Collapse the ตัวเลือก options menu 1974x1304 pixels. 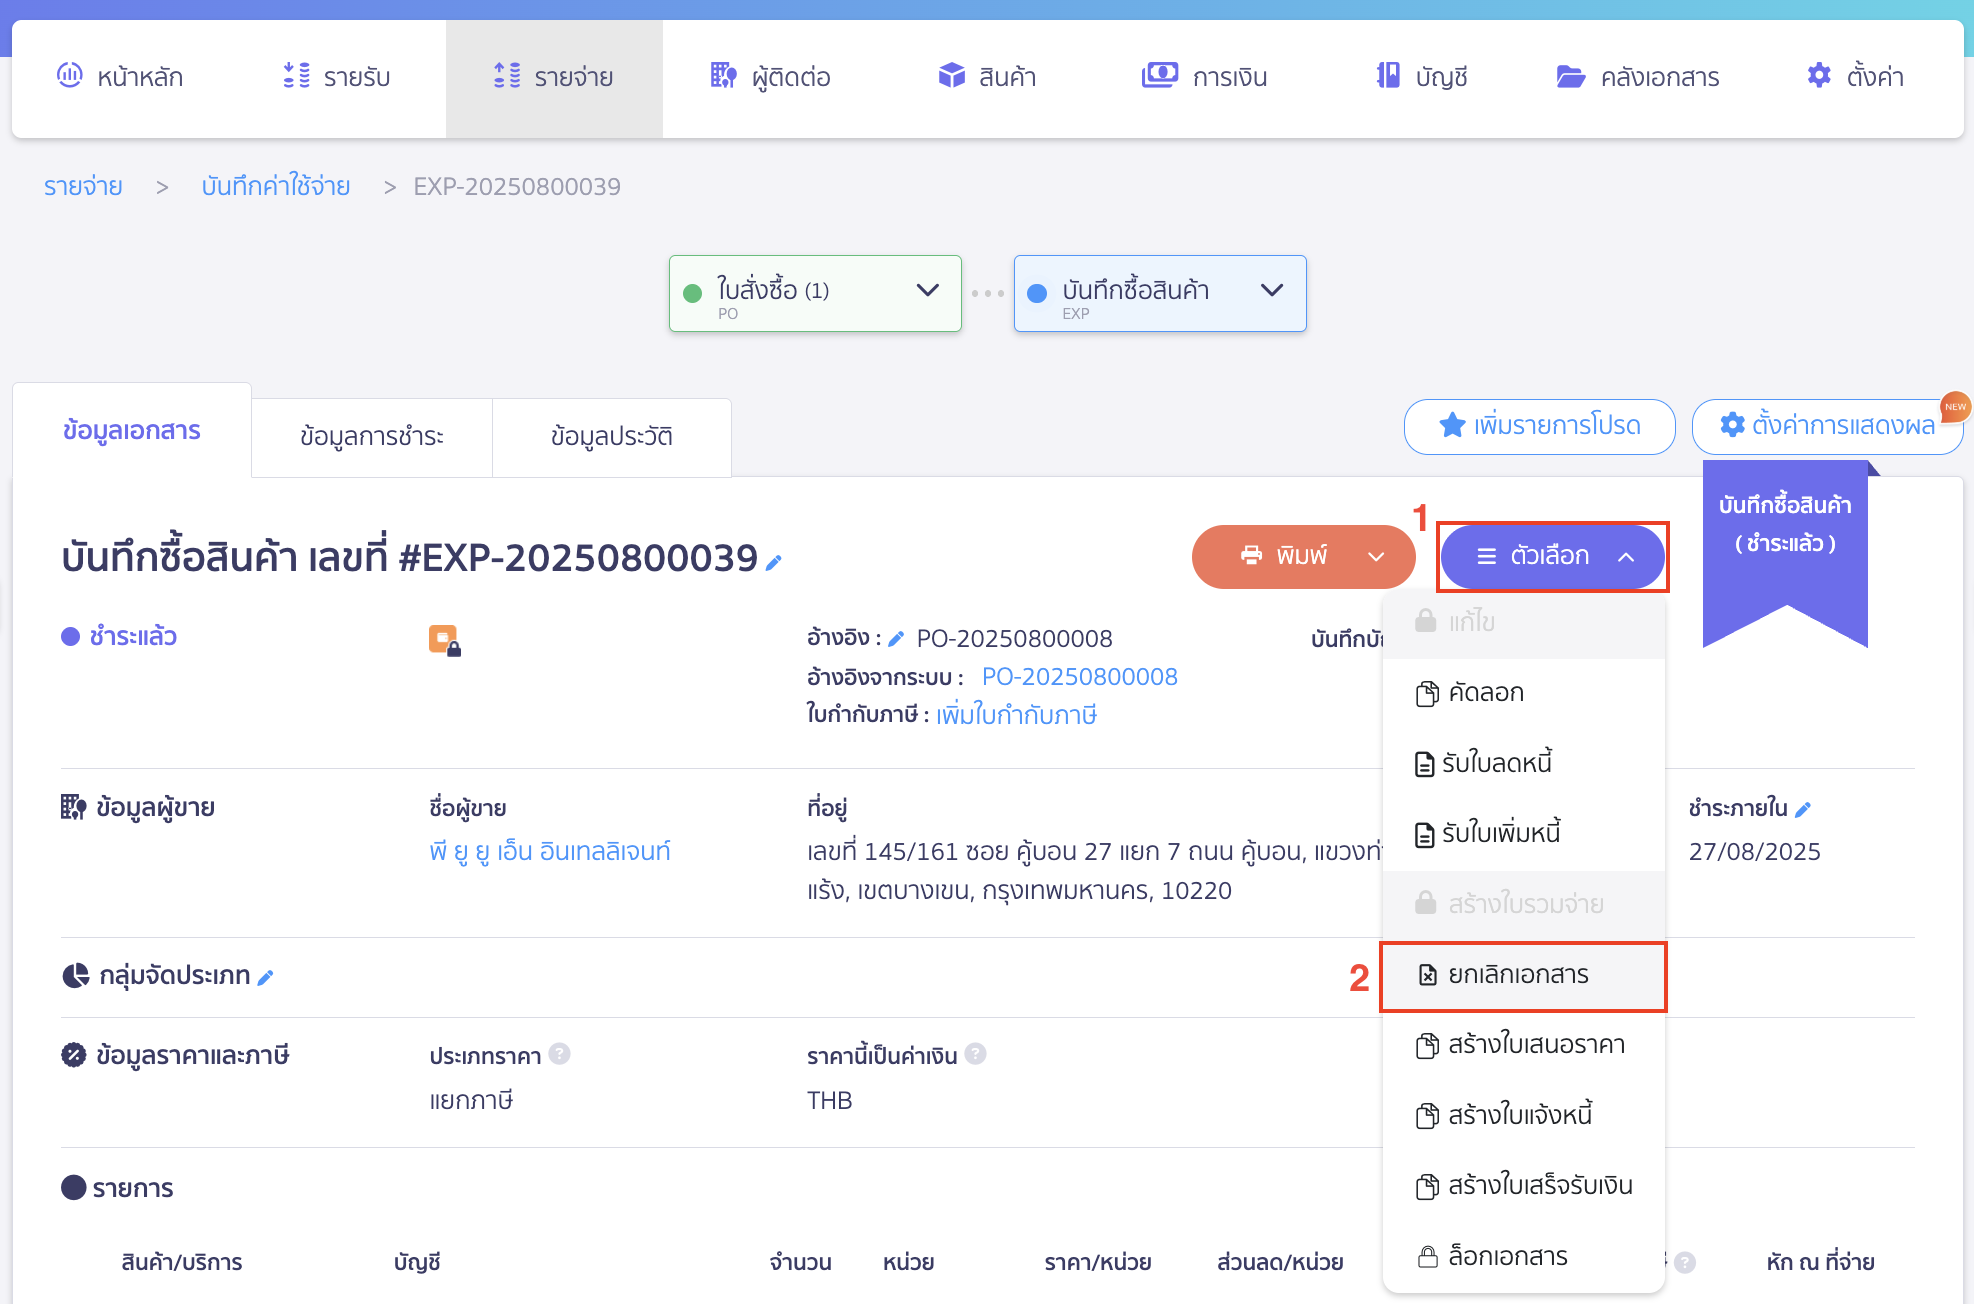click(x=1552, y=557)
